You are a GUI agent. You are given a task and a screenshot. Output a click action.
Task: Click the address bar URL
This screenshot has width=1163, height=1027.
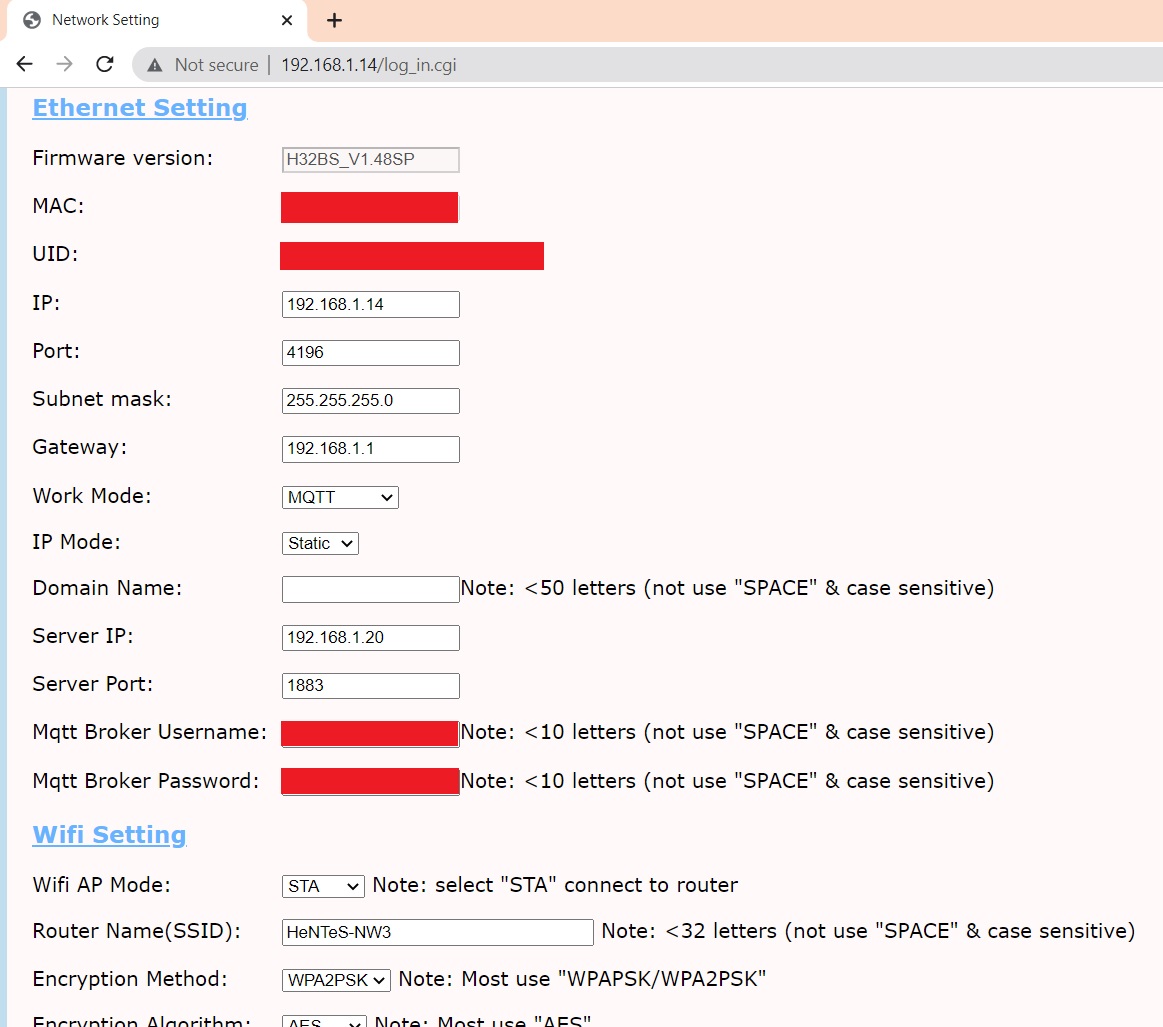pos(369,65)
